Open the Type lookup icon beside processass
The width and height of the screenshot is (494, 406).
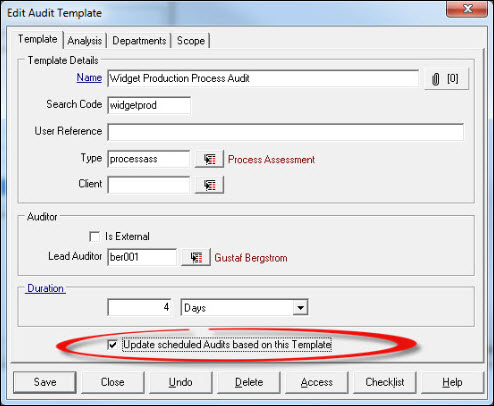[209, 159]
